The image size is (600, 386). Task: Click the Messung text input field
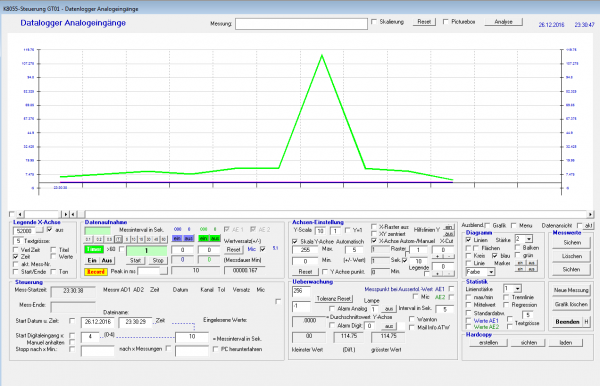(x=301, y=24)
